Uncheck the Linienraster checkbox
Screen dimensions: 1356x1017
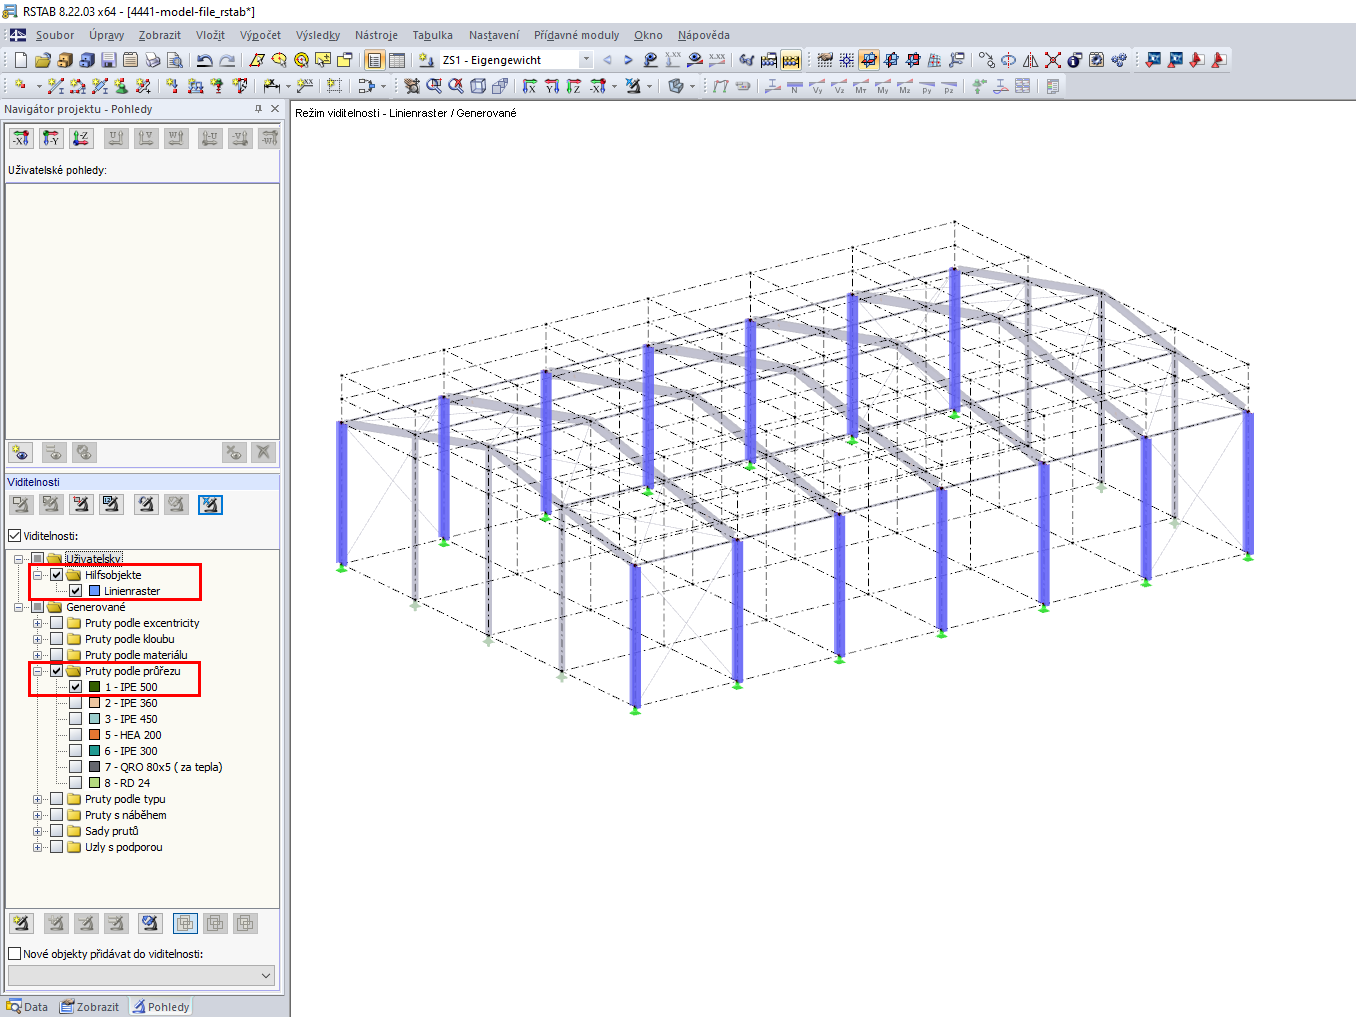click(x=76, y=591)
